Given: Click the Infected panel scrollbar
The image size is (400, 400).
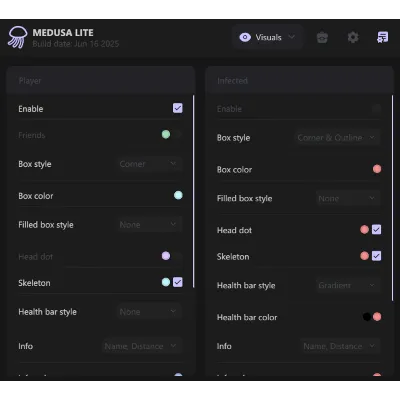Looking at the screenshot, I should [x=392, y=198].
